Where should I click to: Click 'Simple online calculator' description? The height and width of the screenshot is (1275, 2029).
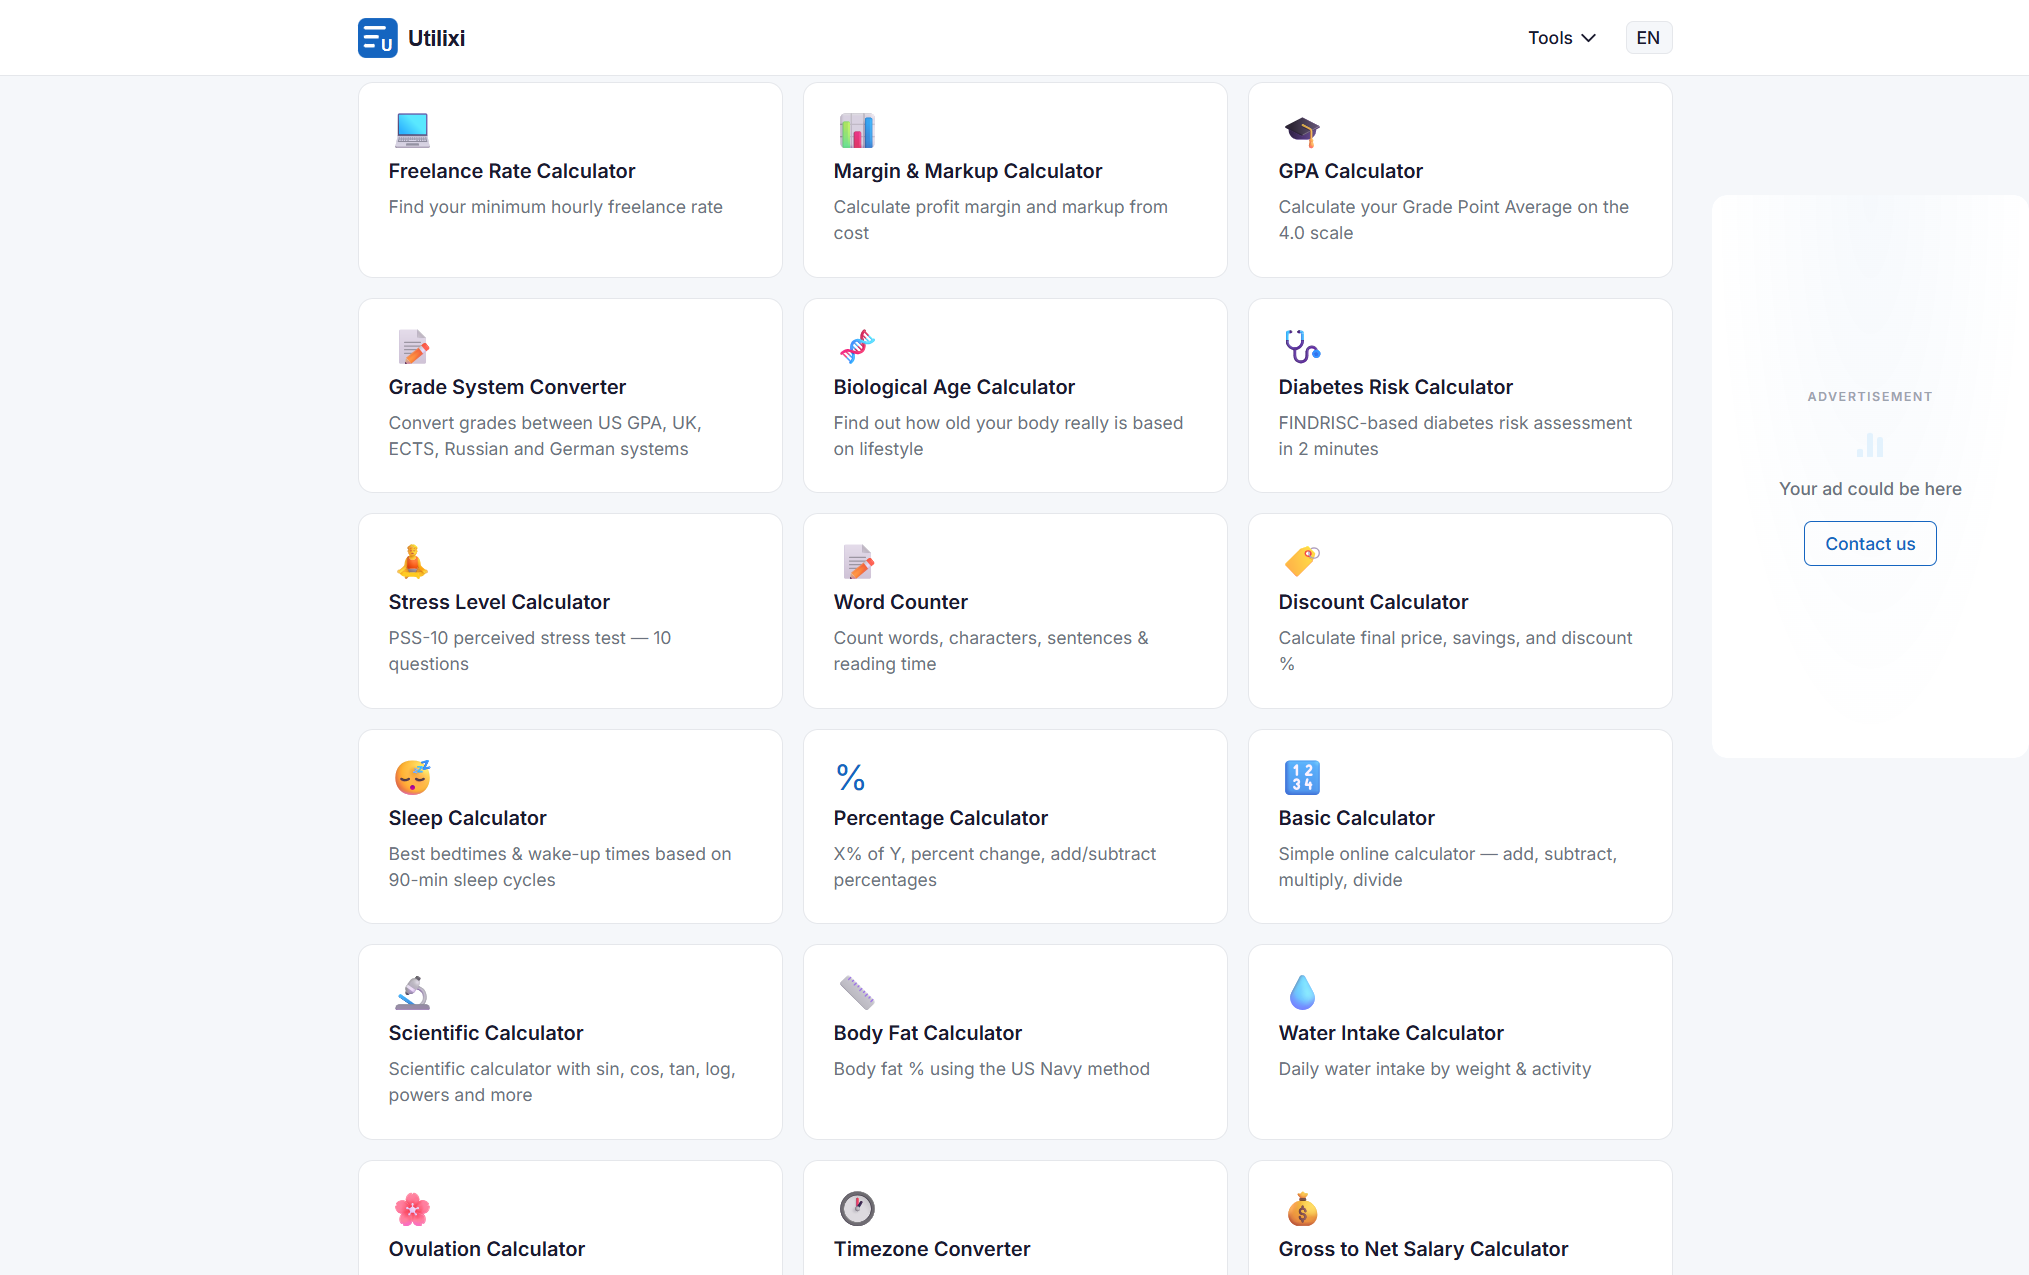[x=1447, y=867]
